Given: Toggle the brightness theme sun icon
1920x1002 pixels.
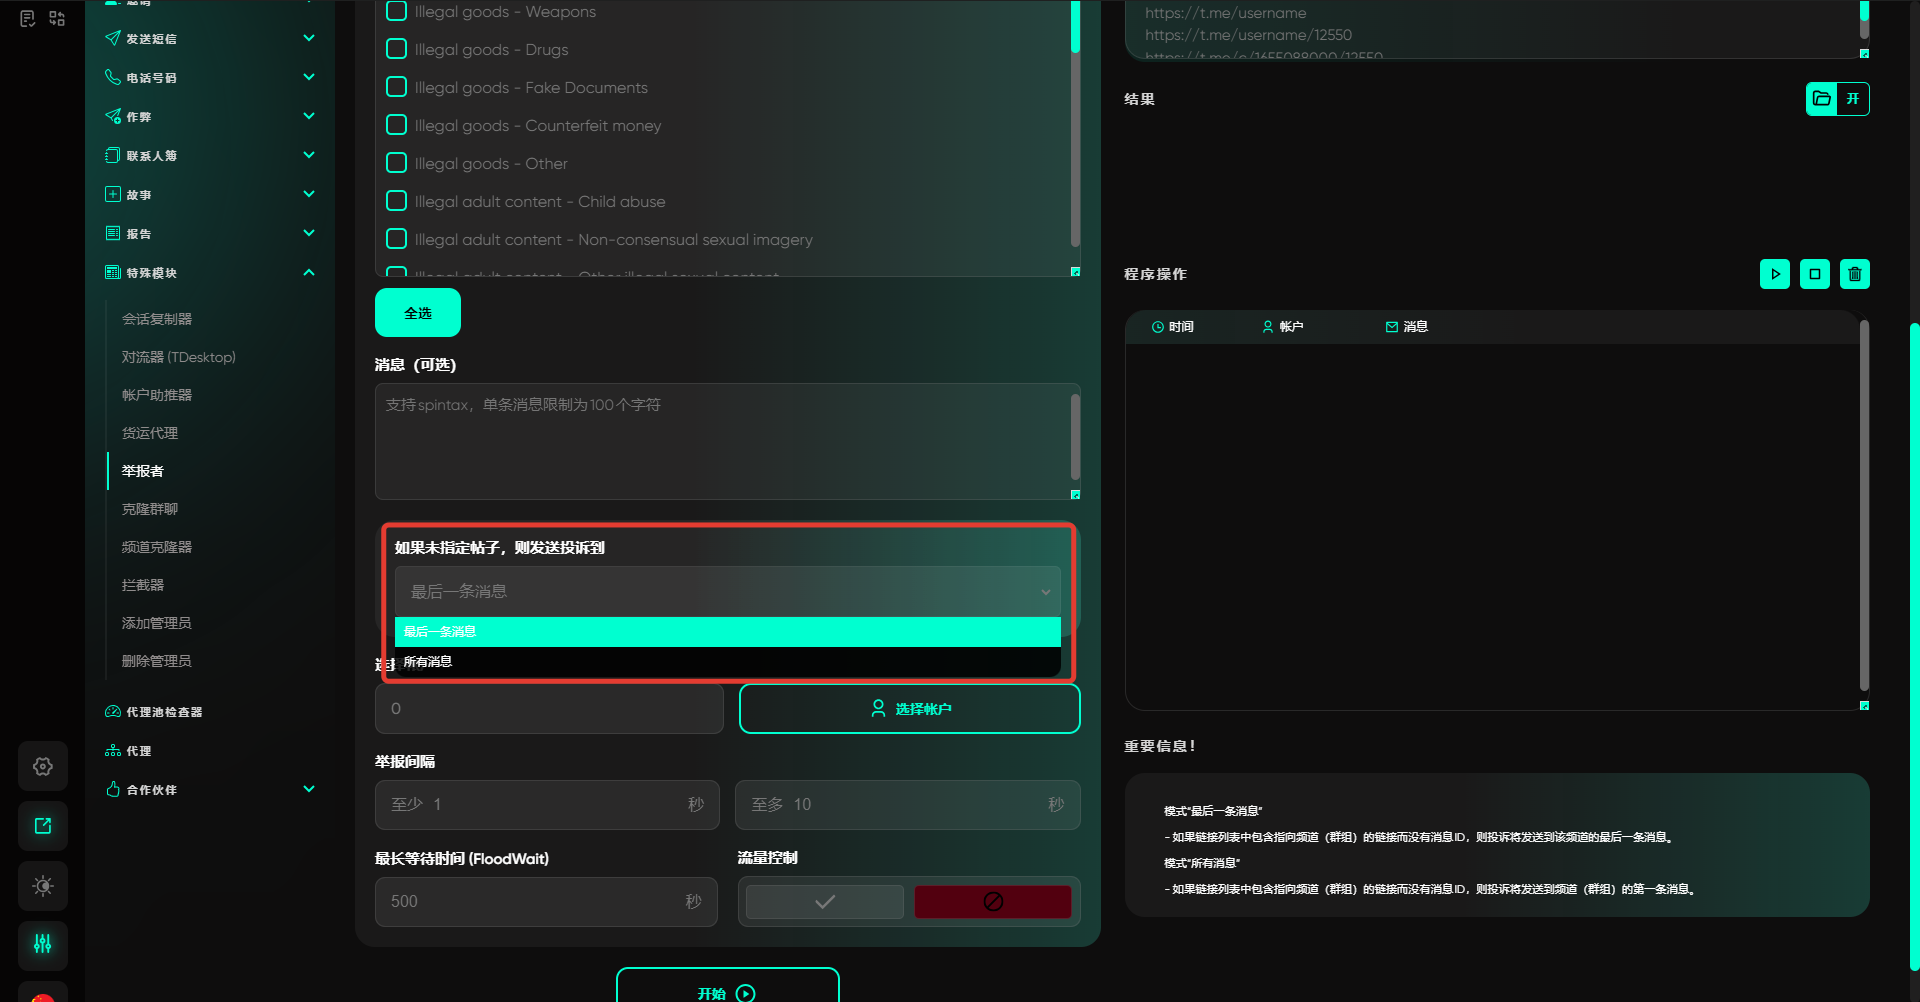Looking at the screenshot, I should coord(43,886).
